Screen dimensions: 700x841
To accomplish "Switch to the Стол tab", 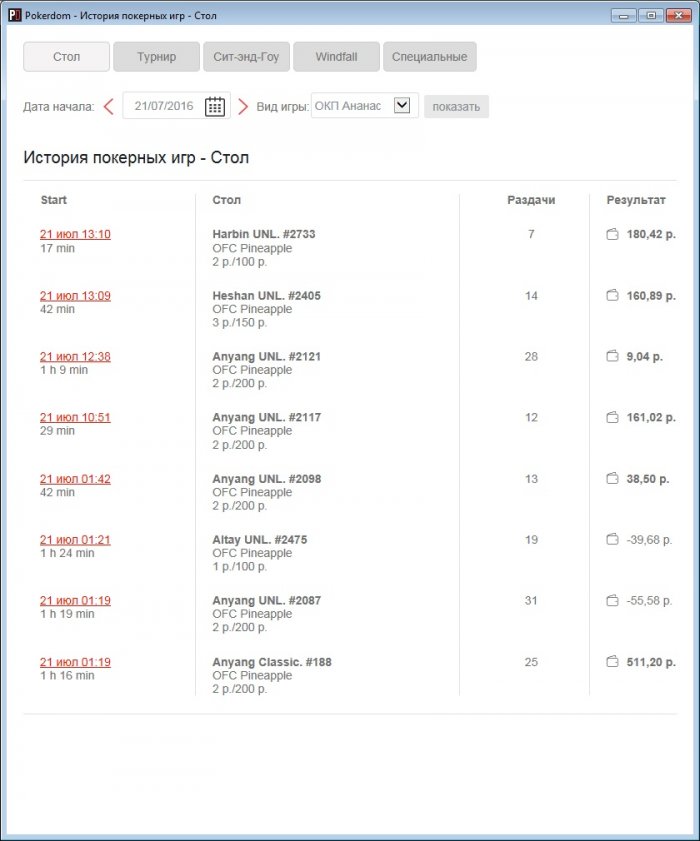I will (67, 57).
